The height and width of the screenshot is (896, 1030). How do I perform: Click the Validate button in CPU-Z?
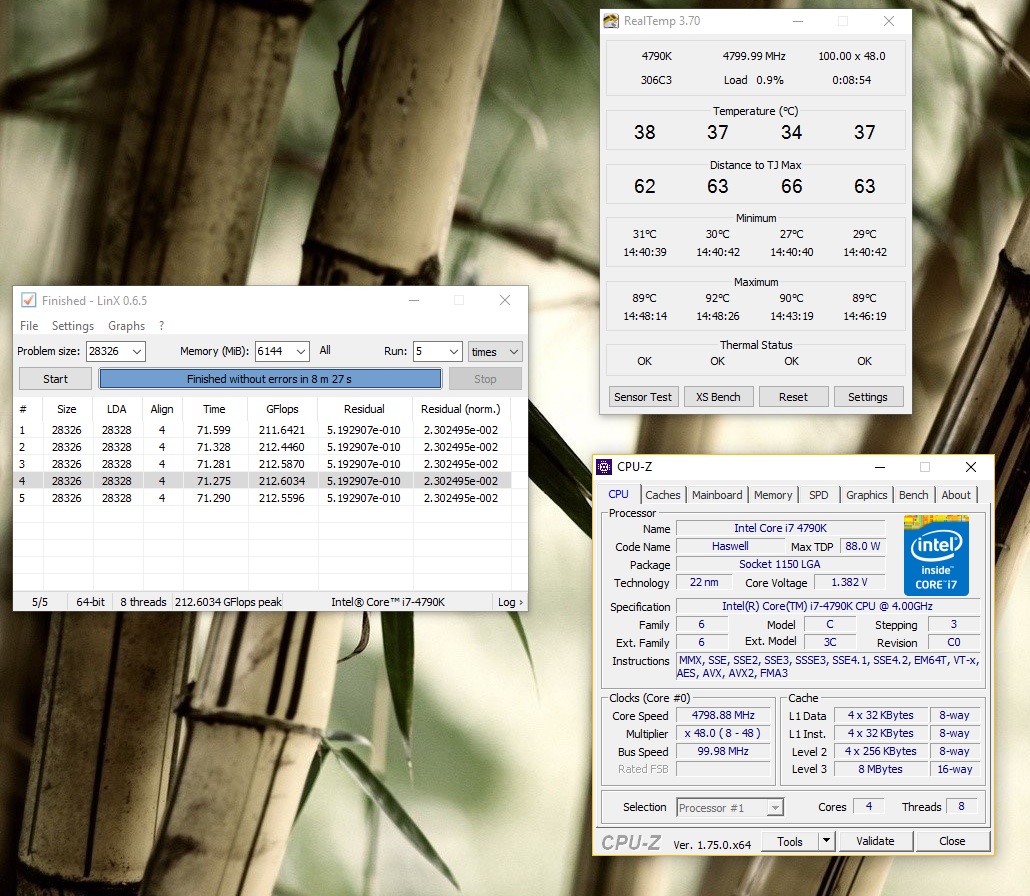point(875,841)
